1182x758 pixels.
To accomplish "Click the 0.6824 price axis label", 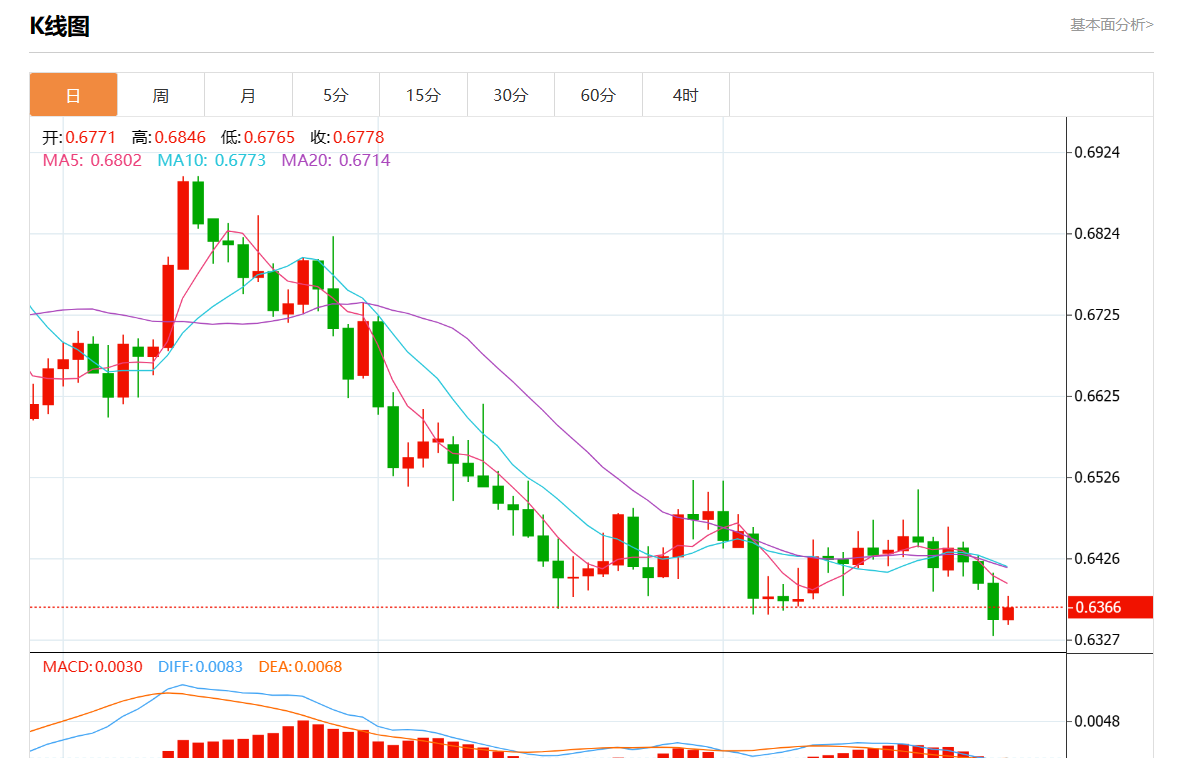I will point(1097,234).
